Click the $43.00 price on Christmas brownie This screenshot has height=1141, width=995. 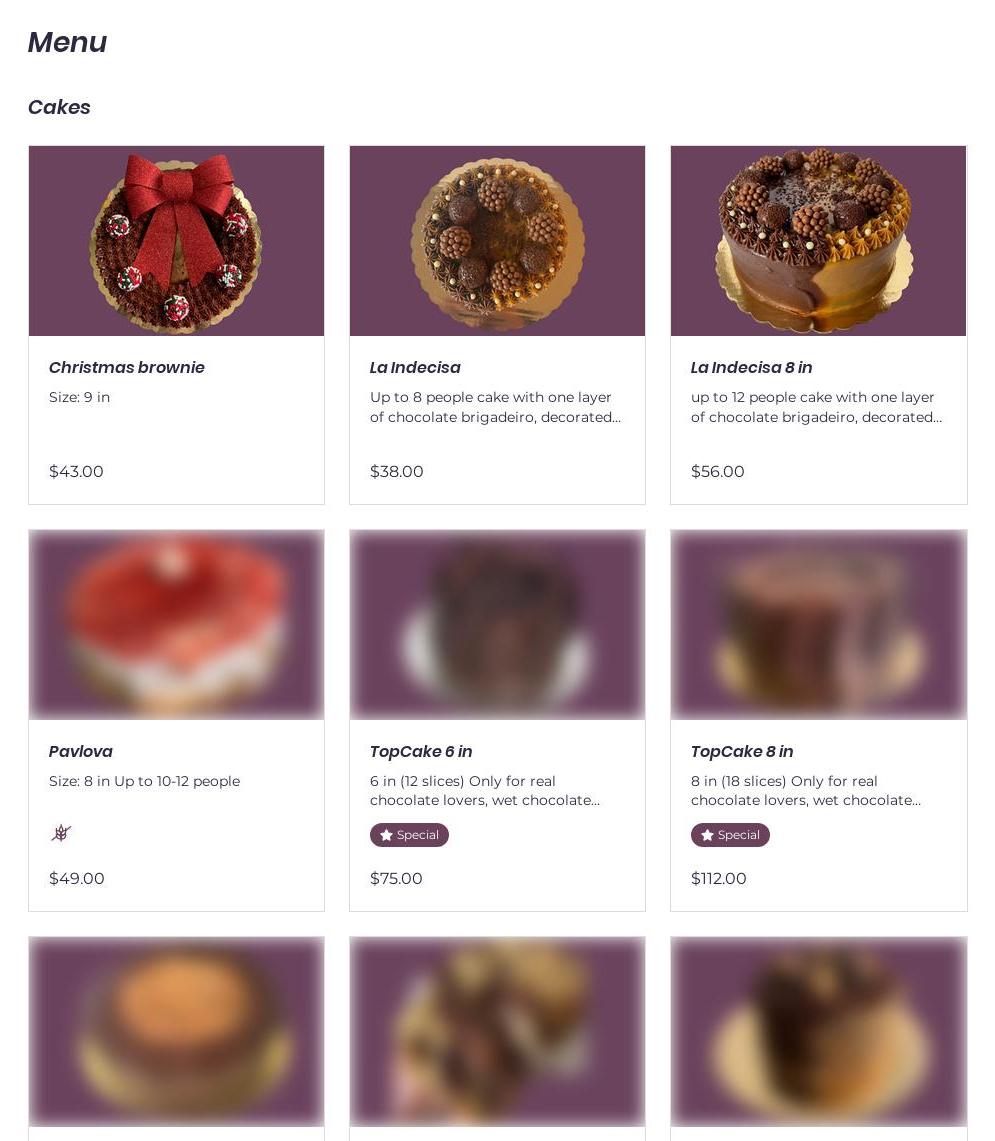(x=76, y=472)
